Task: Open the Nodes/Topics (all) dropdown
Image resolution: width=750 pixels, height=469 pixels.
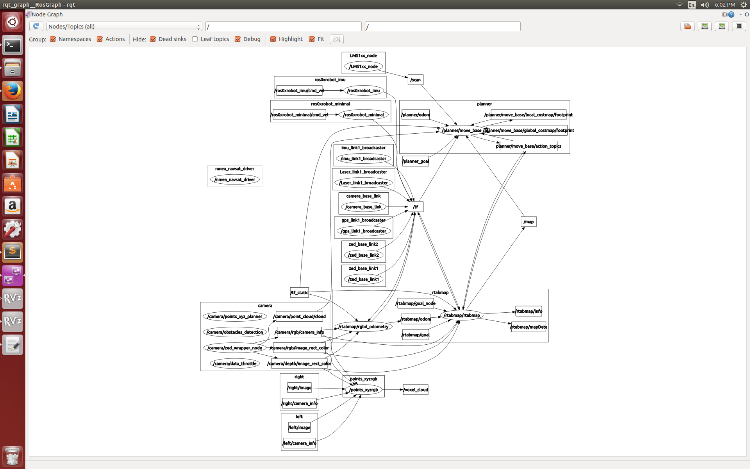Action: click(124, 26)
